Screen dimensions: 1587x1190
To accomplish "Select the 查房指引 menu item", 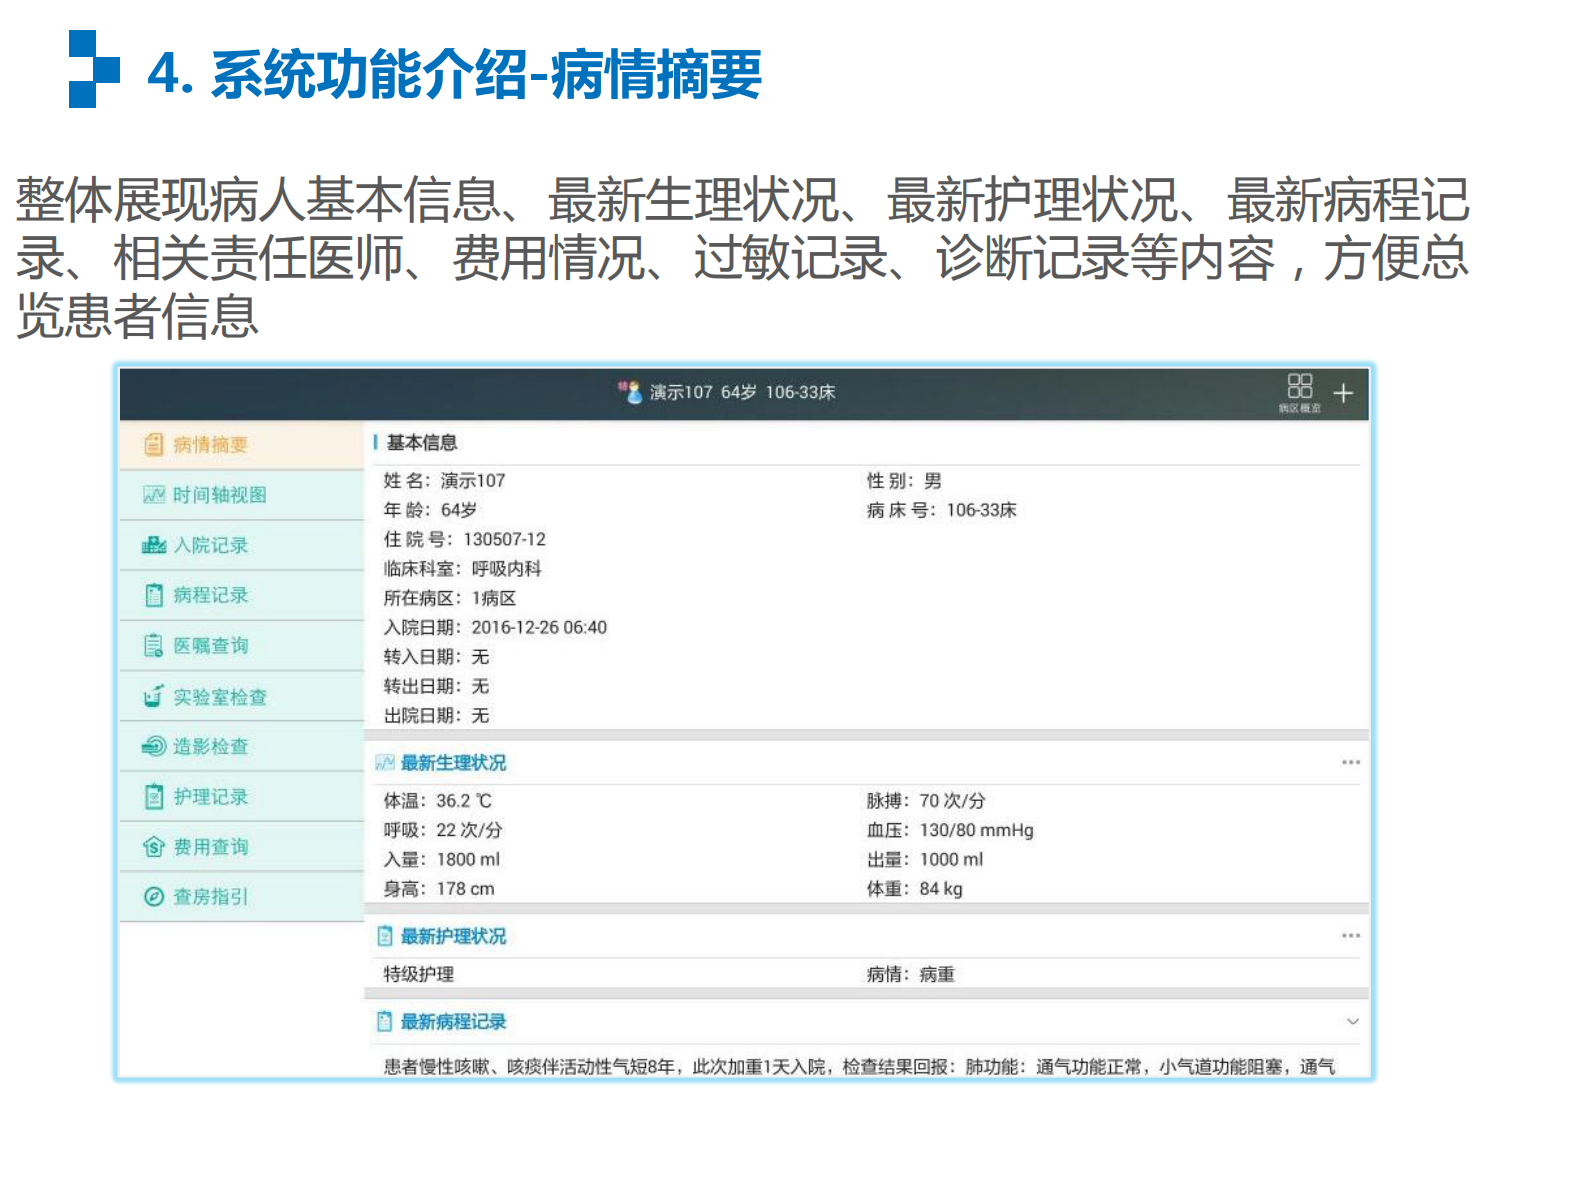I will [210, 897].
